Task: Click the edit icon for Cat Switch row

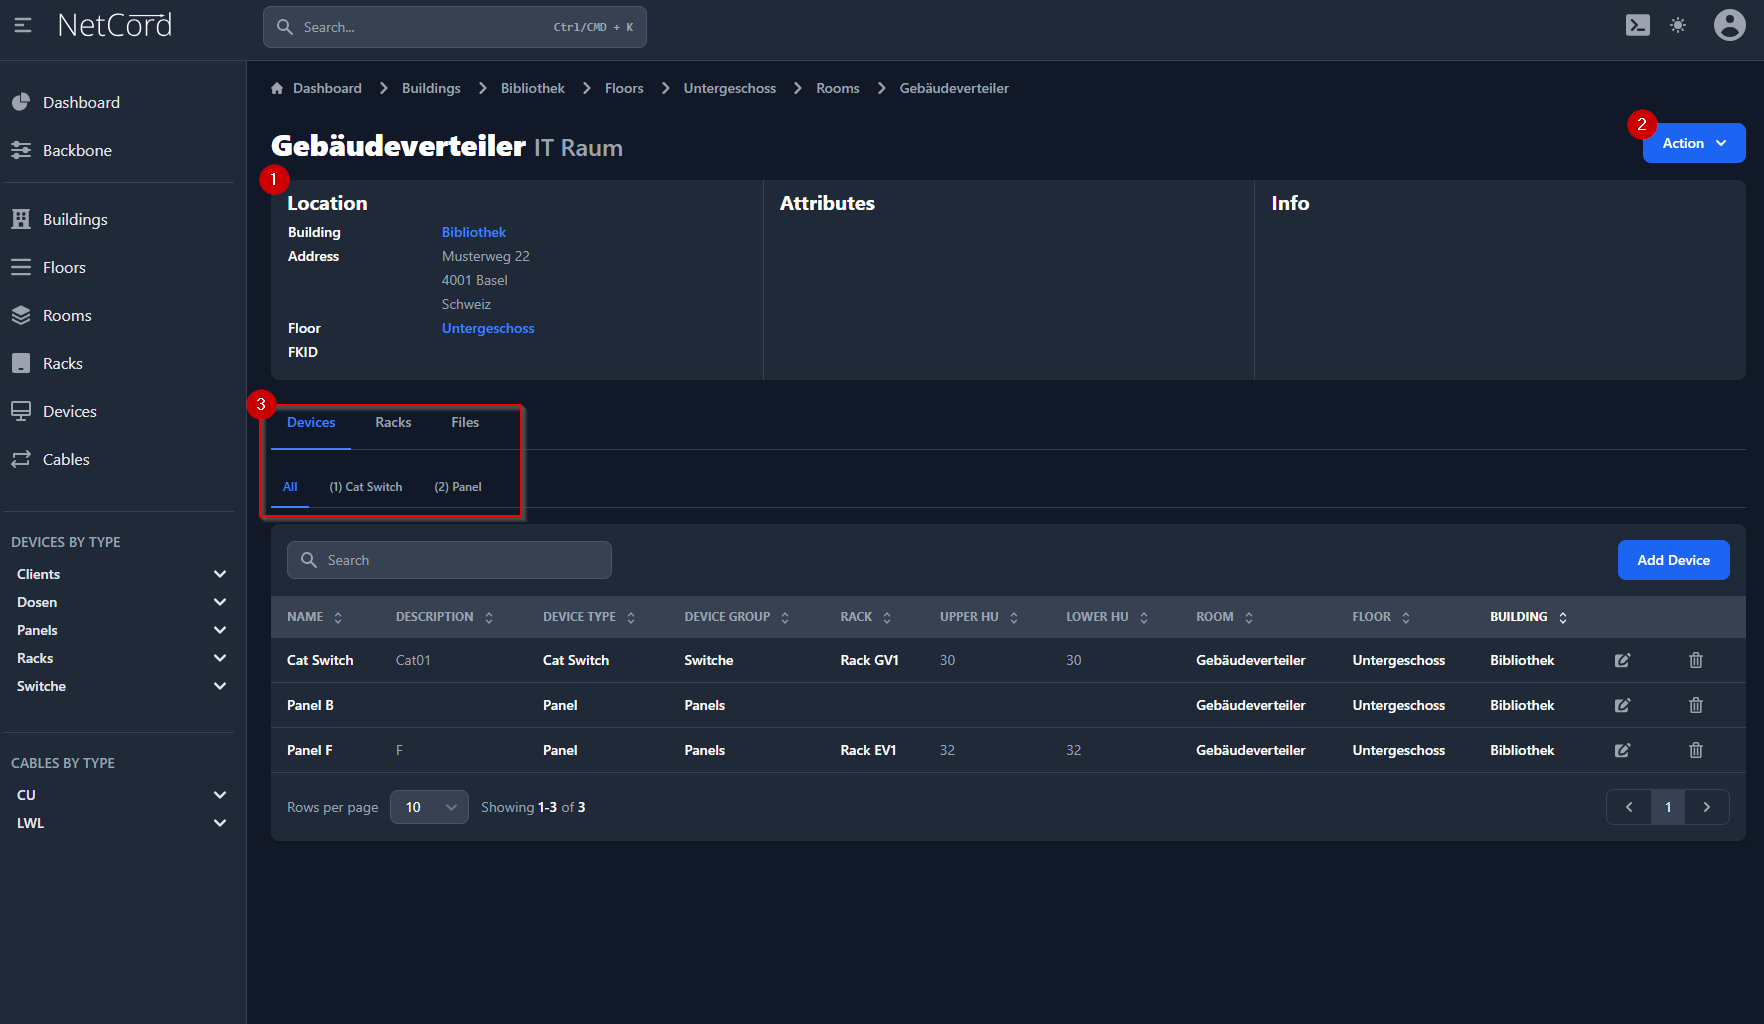Action: pyautogui.click(x=1622, y=660)
